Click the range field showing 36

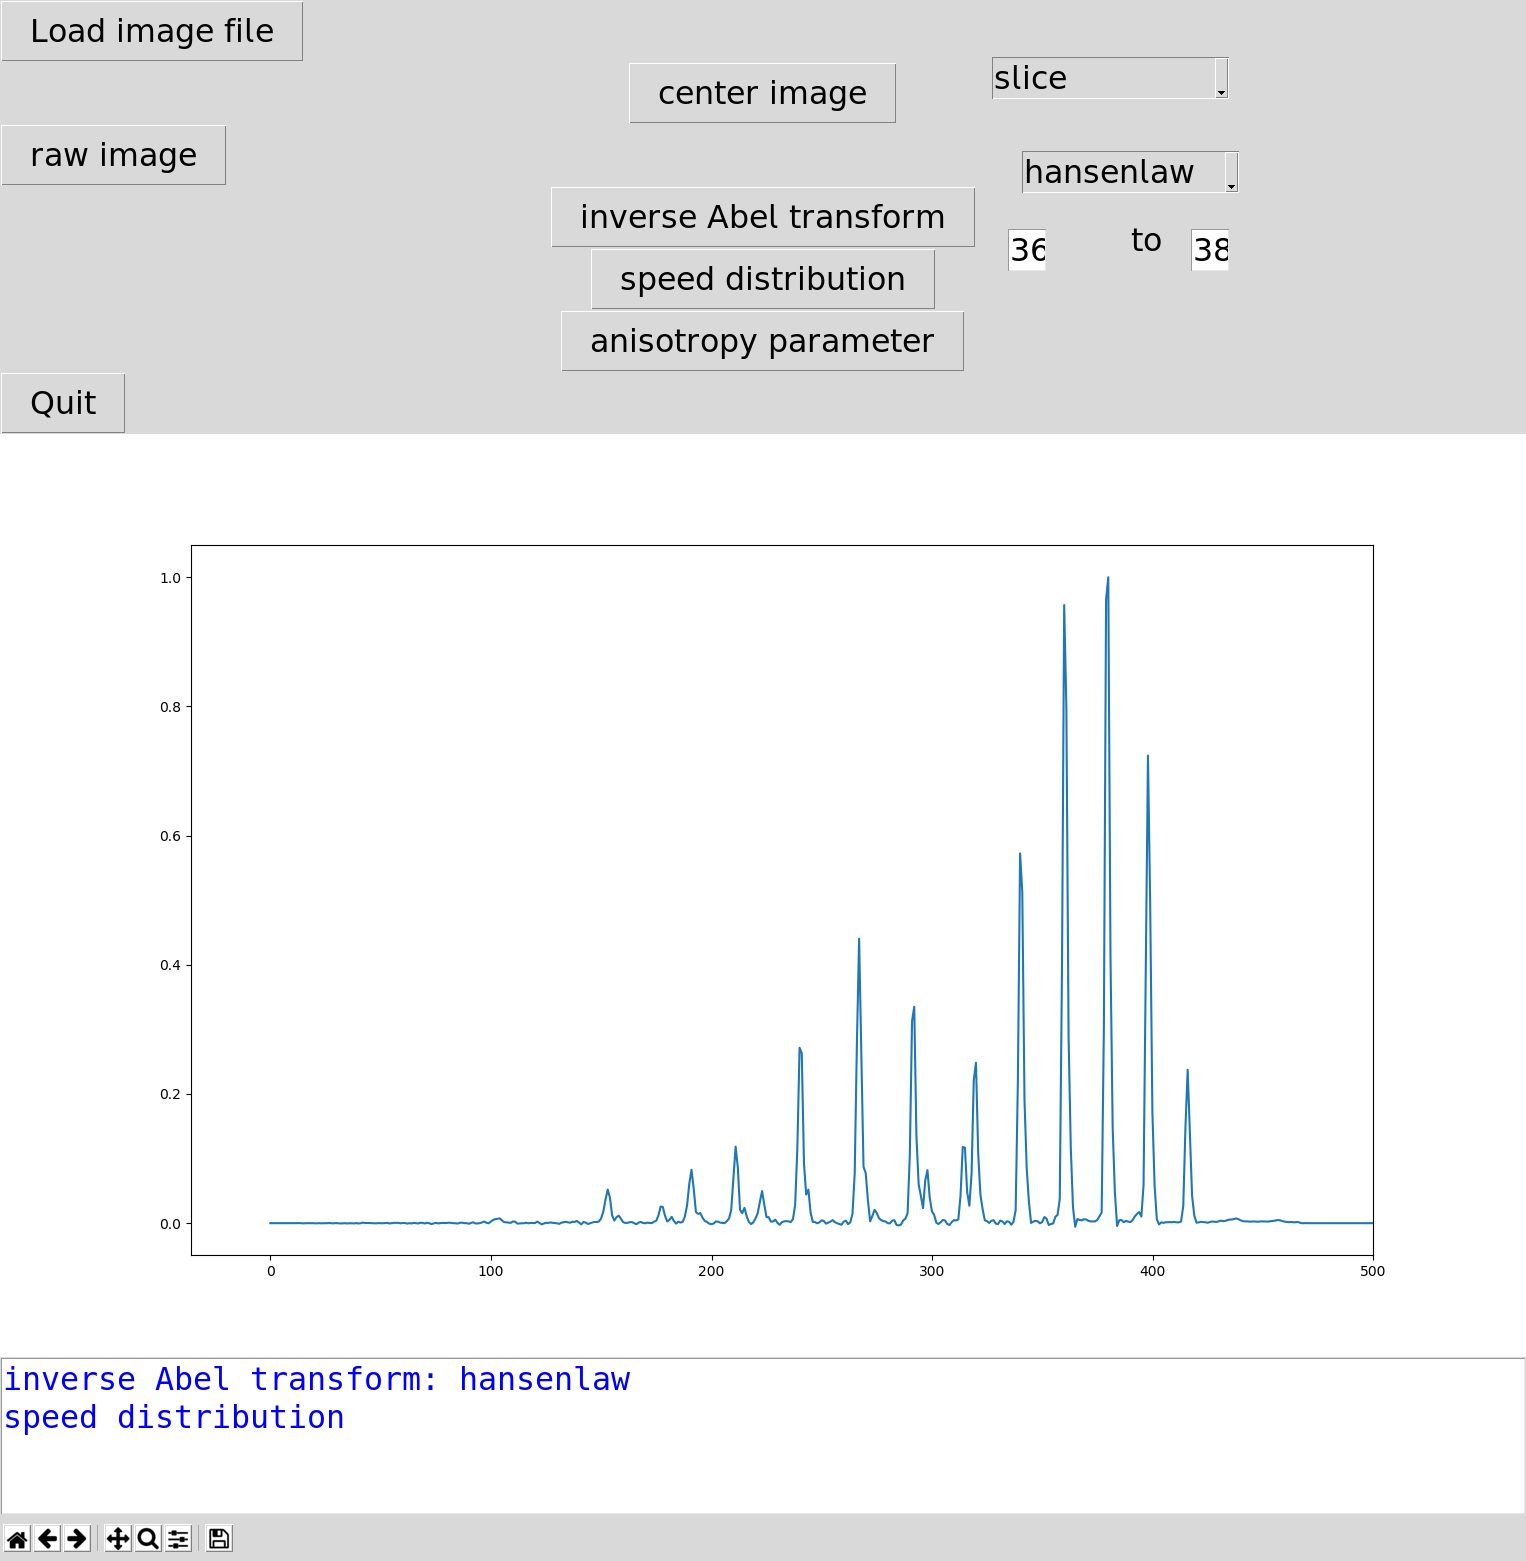pos(1028,251)
